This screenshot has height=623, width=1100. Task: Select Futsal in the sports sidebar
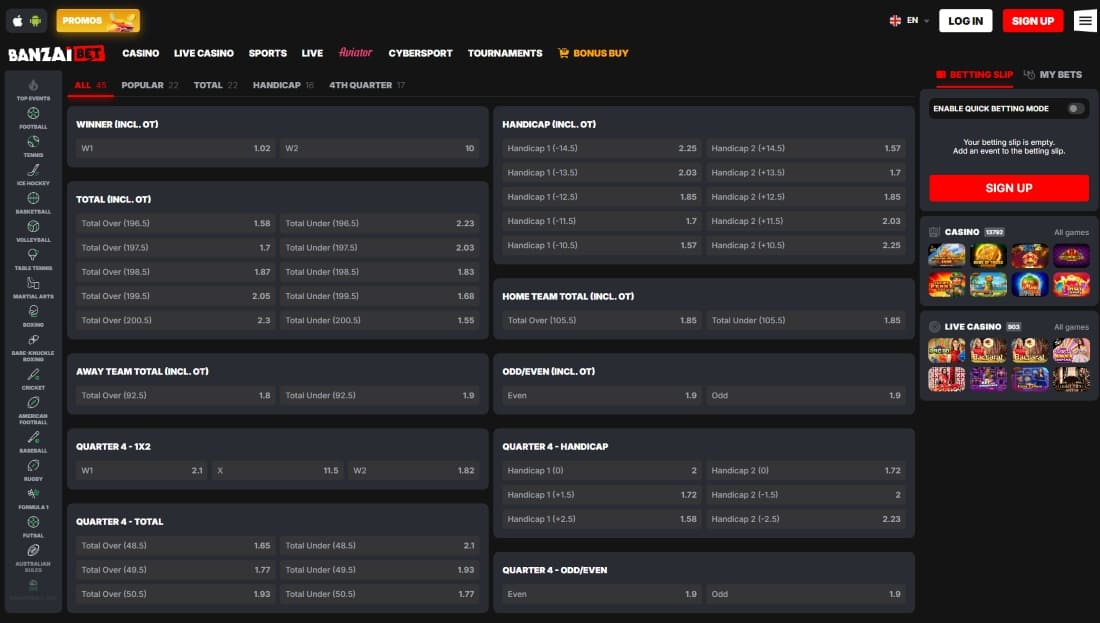33,526
